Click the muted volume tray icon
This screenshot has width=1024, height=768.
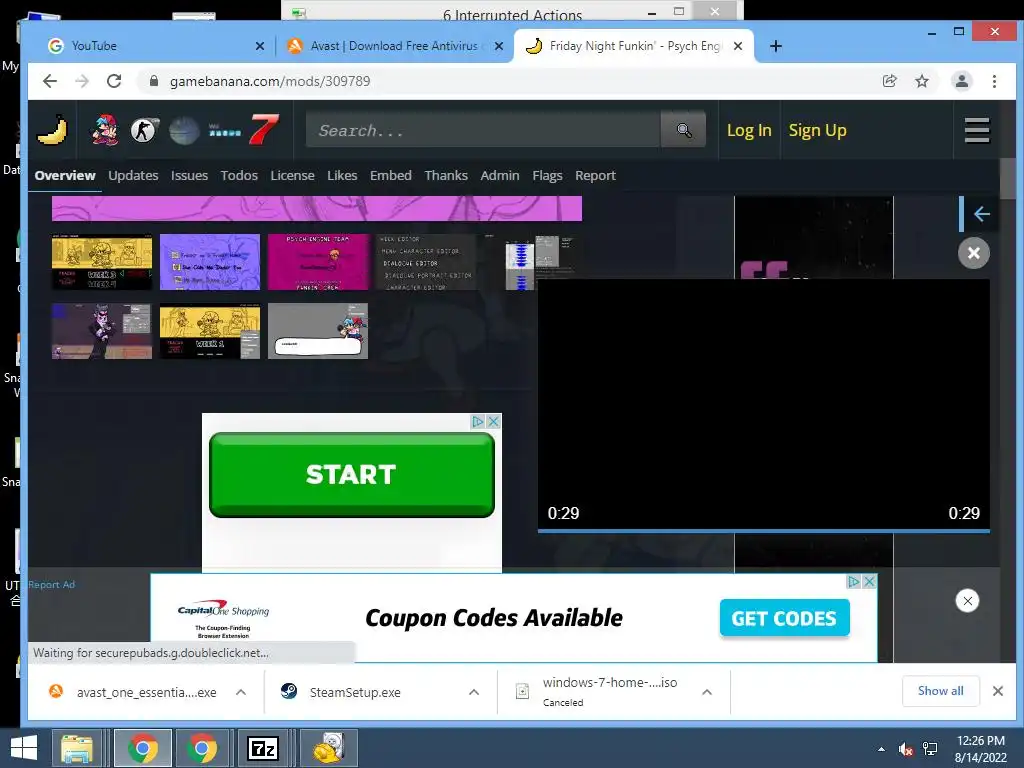coord(905,749)
